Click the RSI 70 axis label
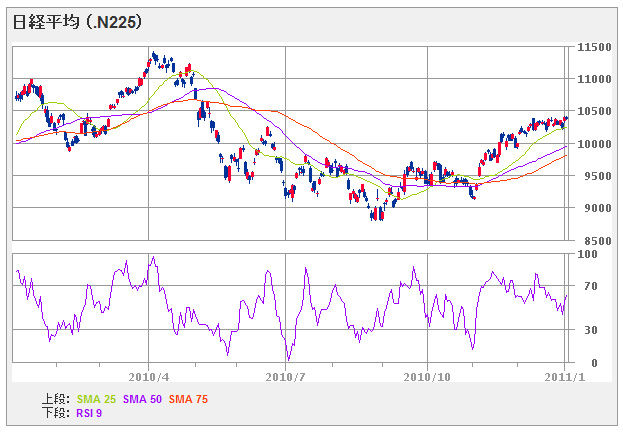This screenshot has height=433, width=623. 590,286
